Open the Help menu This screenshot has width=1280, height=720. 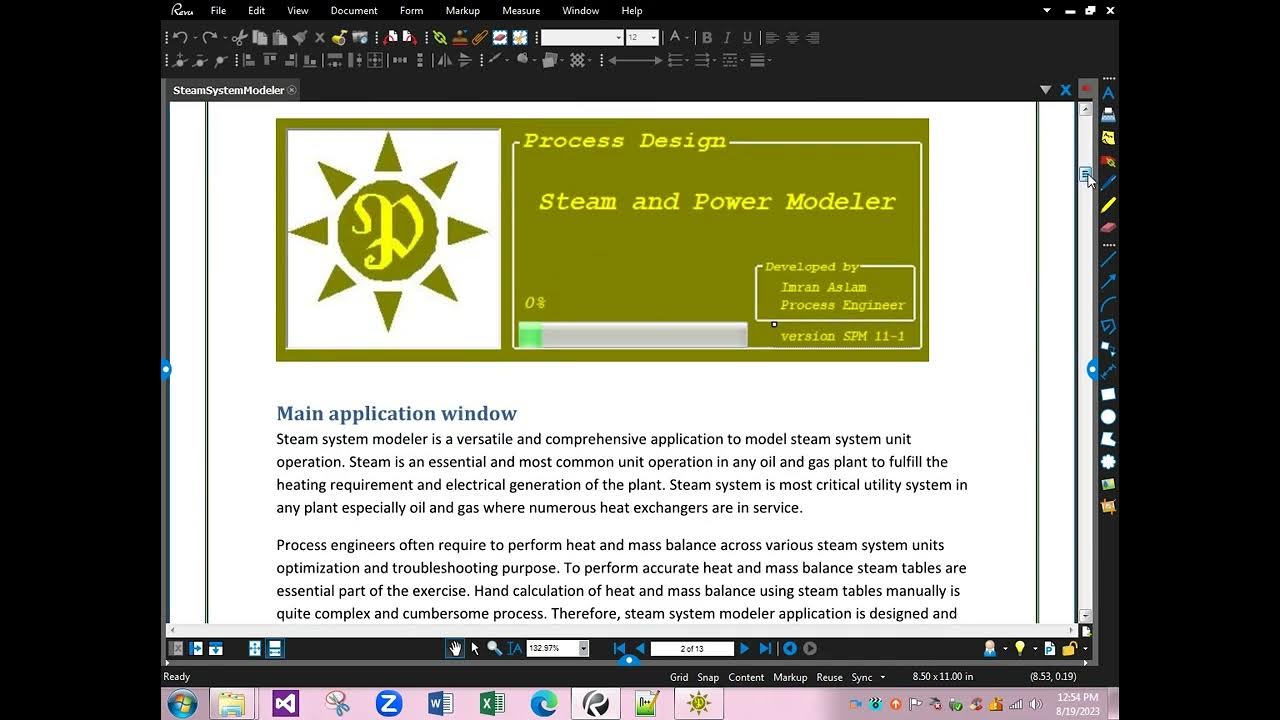632,10
